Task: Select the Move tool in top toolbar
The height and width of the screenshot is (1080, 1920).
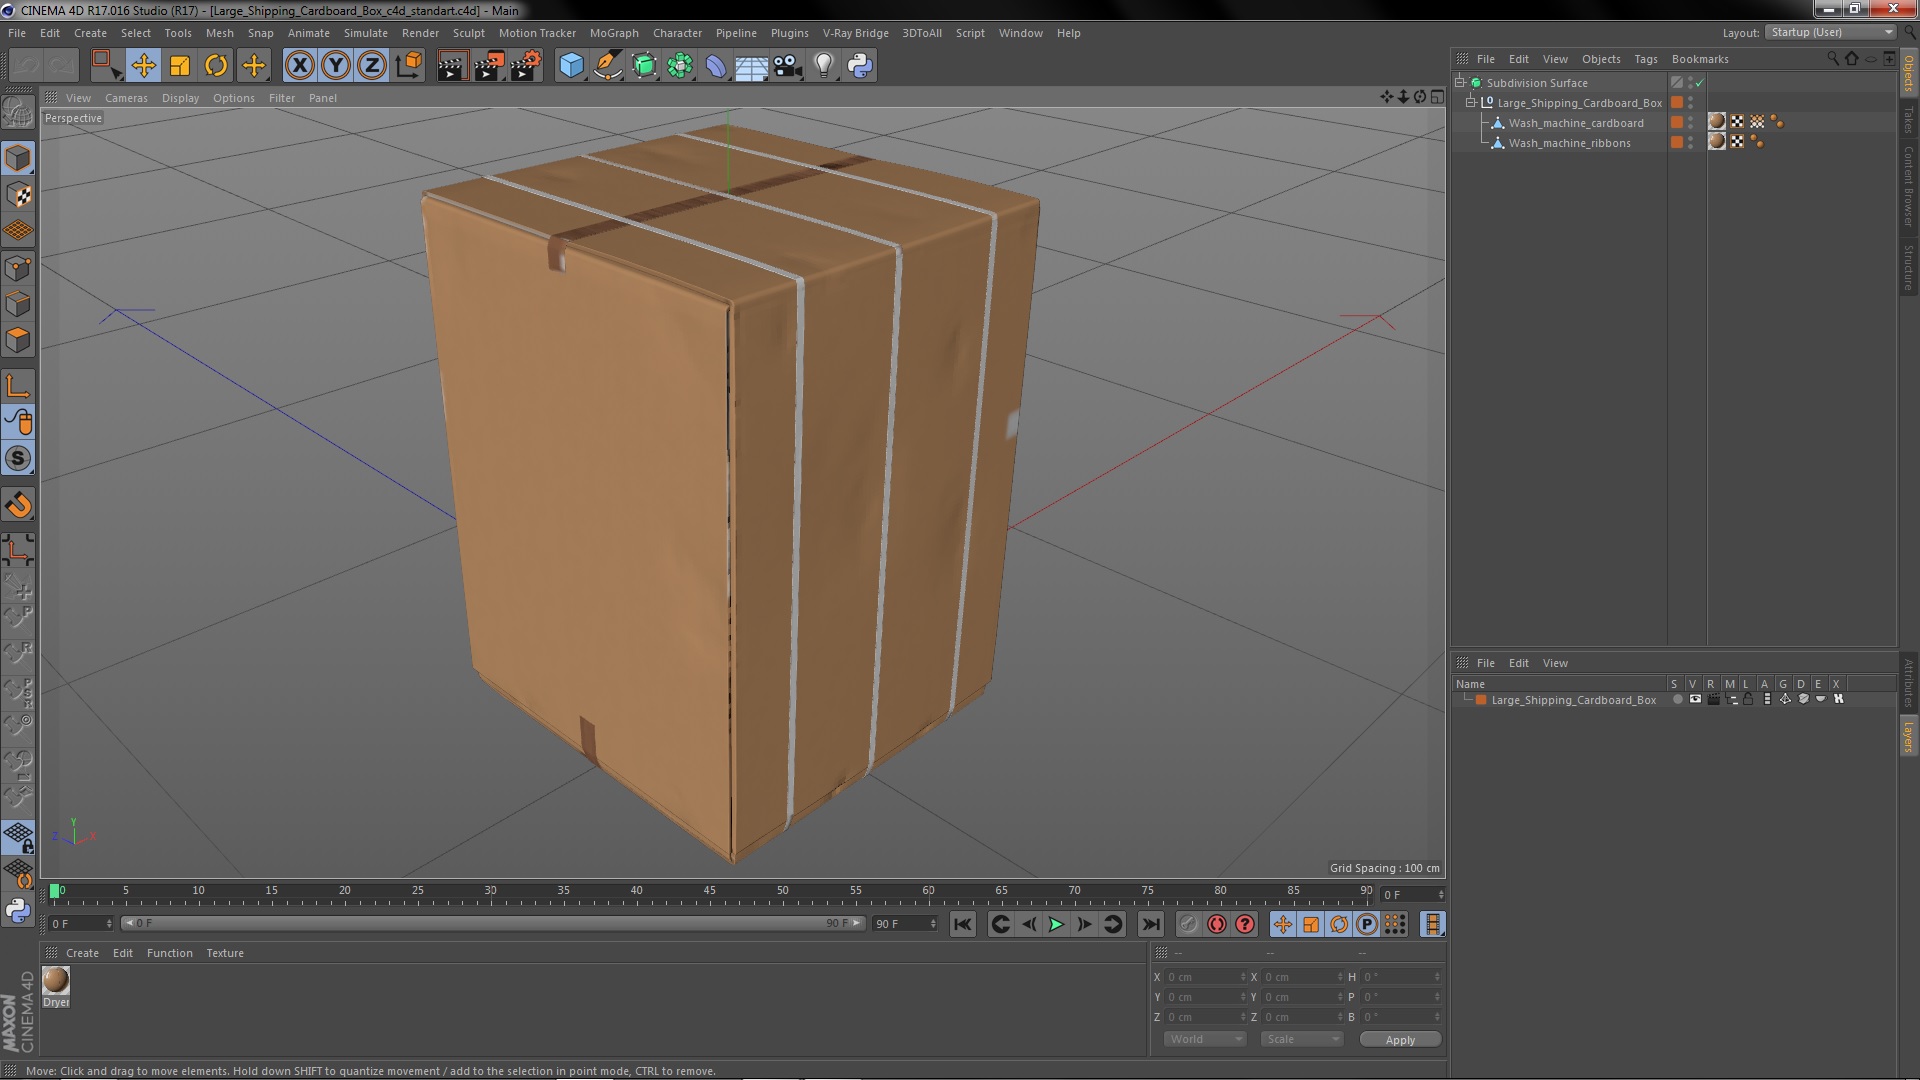Action: point(143,66)
